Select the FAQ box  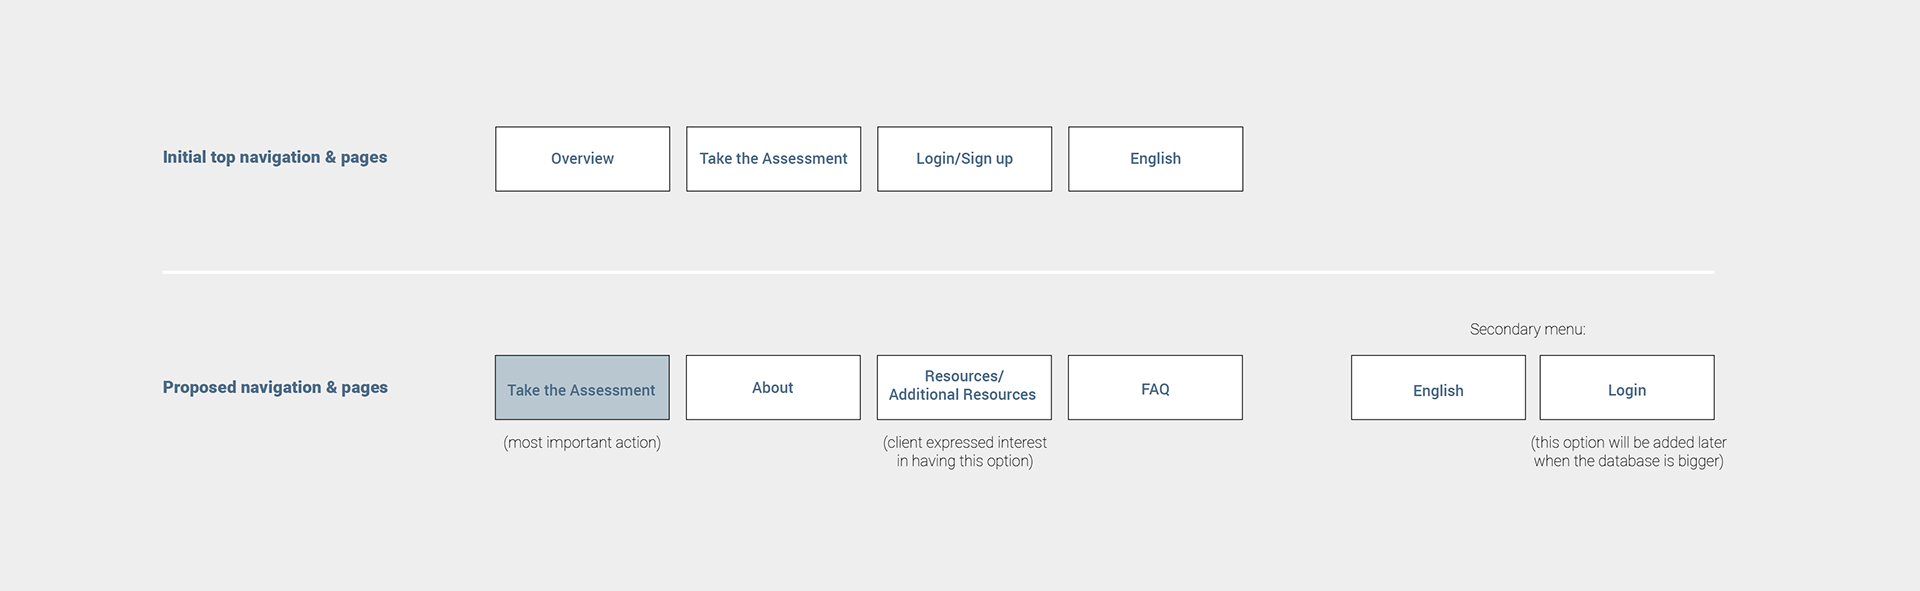point(1155,387)
